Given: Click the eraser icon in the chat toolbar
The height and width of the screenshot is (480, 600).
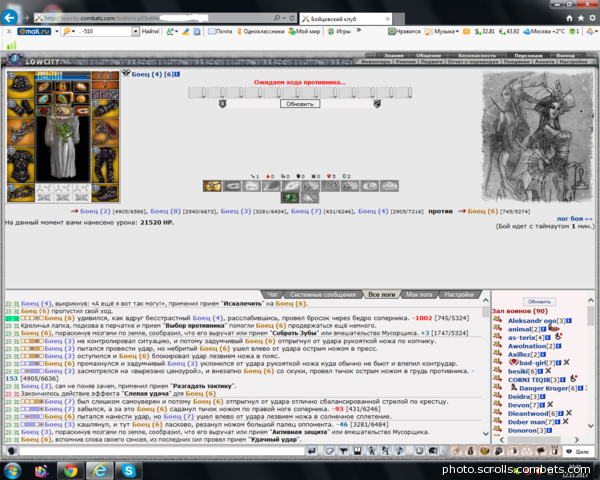Looking at the screenshot, I should tap(329, 451).
